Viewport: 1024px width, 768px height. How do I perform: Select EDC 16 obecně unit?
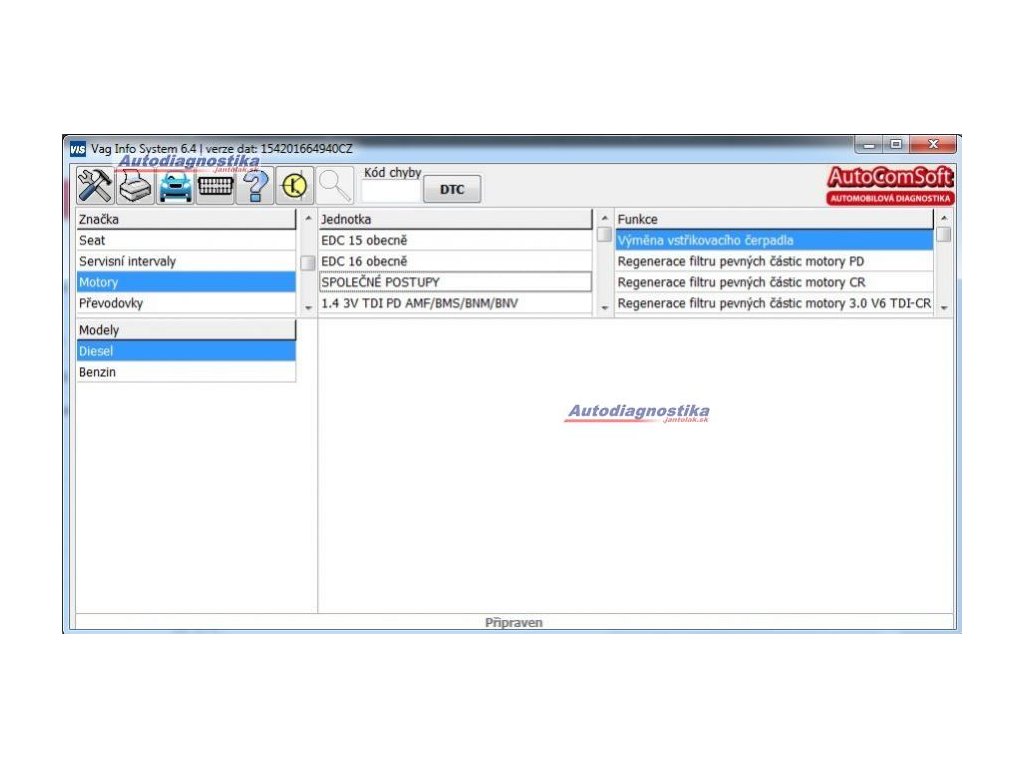click(455, 261)
